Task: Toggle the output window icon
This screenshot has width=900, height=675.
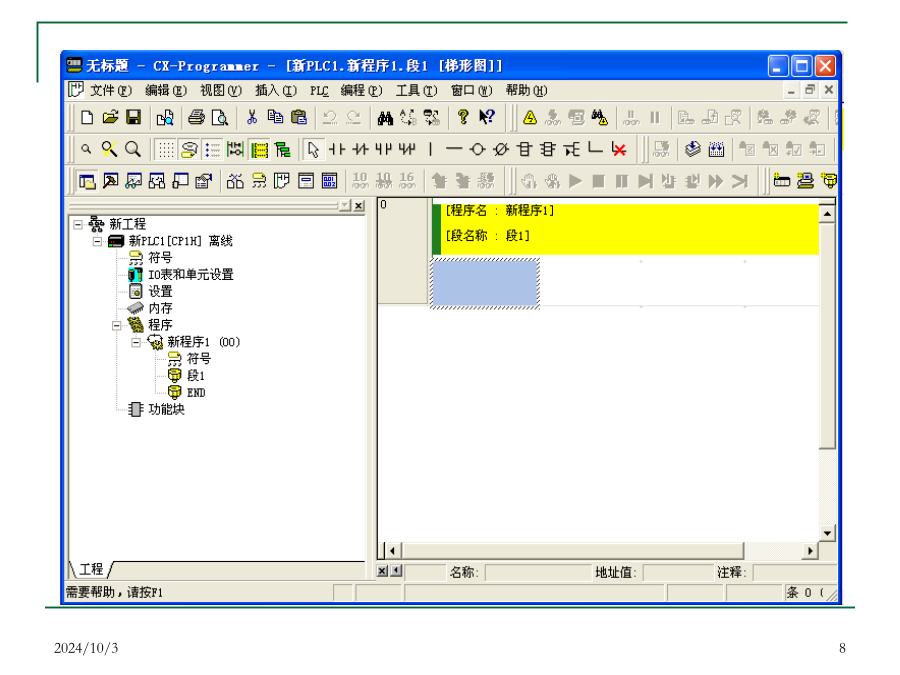Action: [110, 182]
